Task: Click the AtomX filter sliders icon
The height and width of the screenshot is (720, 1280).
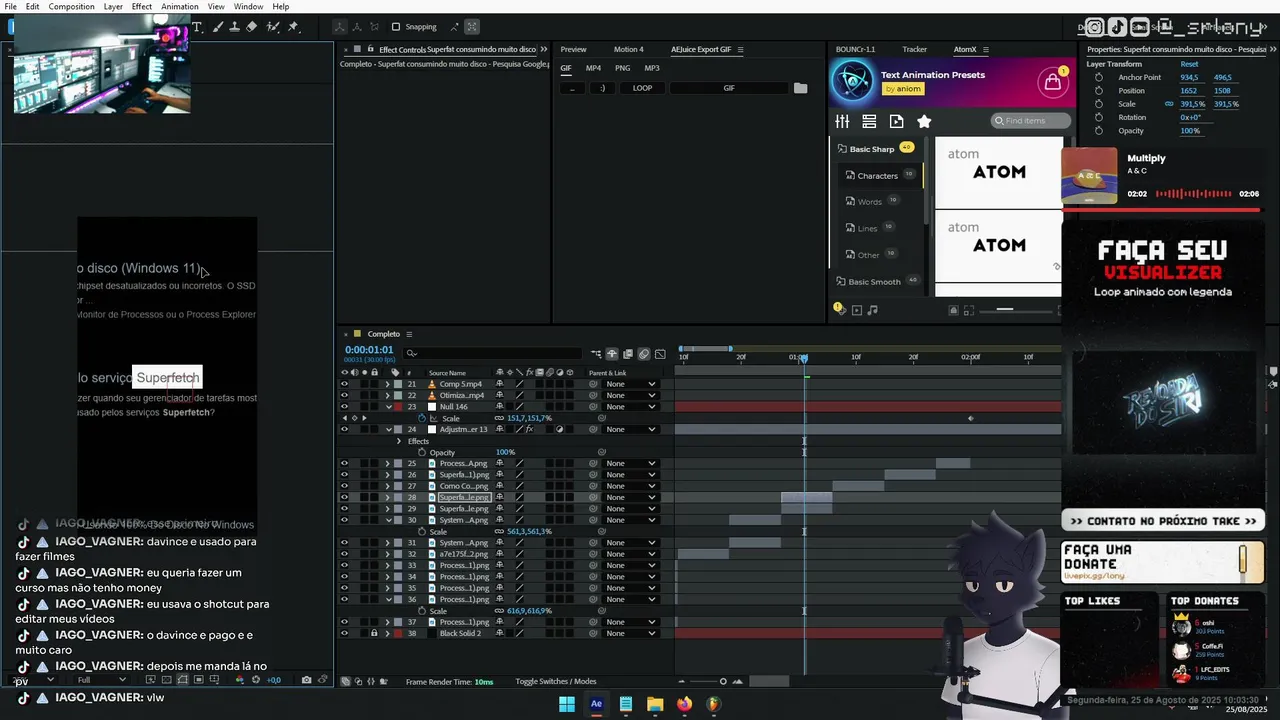Action: 842,121
